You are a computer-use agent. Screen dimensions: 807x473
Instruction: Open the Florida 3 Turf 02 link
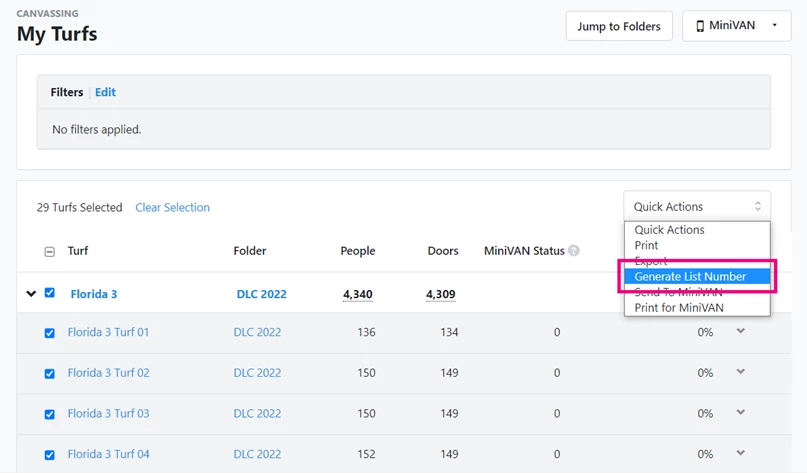point(108,373)
